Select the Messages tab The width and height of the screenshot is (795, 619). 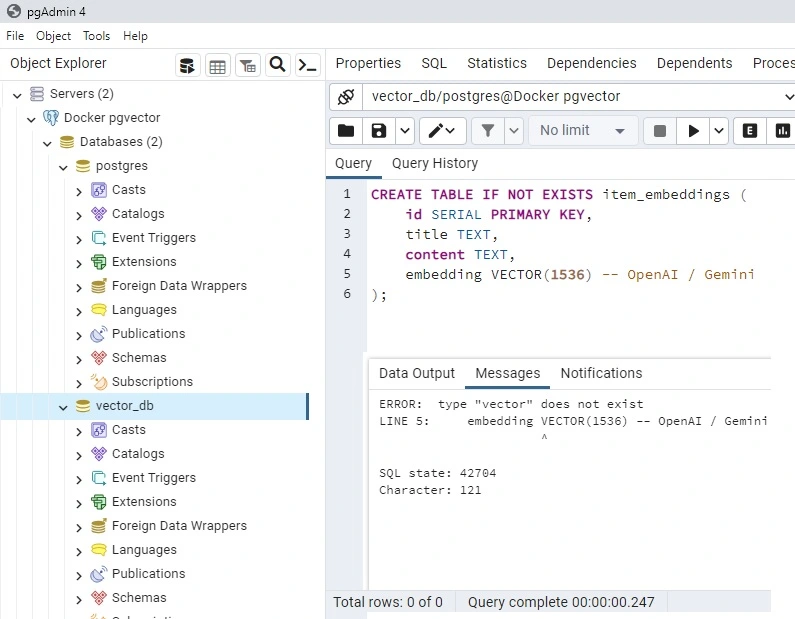[508, 373]
